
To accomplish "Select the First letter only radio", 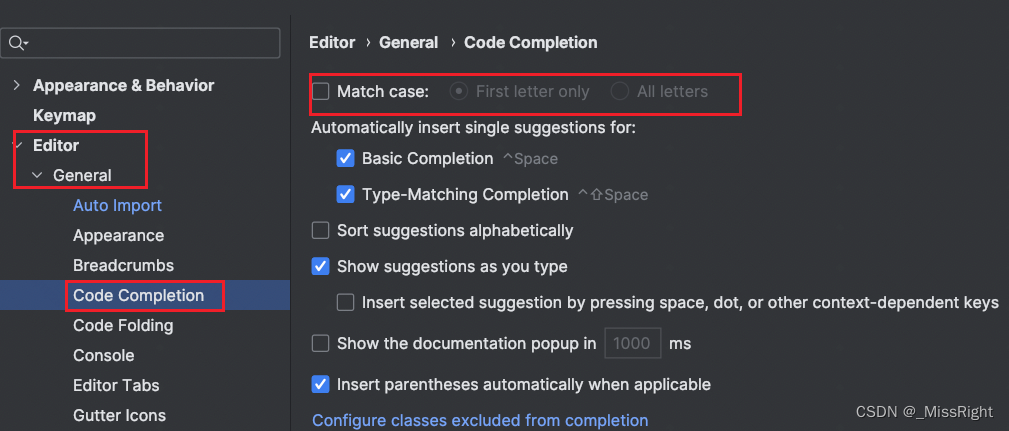I will 459,92.
